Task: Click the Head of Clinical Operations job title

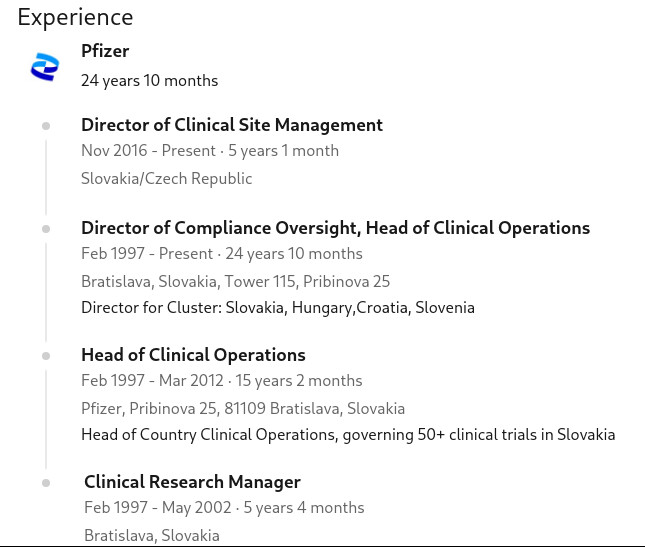Action: pyautogui.click(x=193, y=355)
